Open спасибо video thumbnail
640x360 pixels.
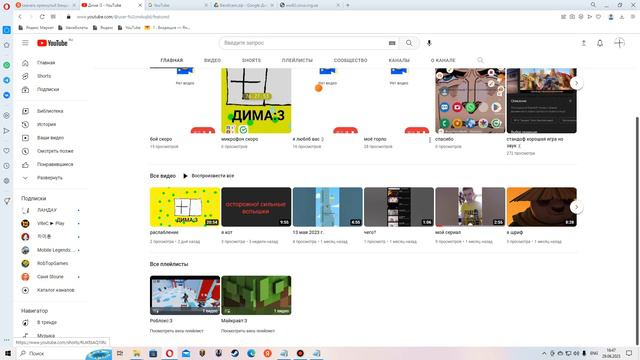[470, 100]
